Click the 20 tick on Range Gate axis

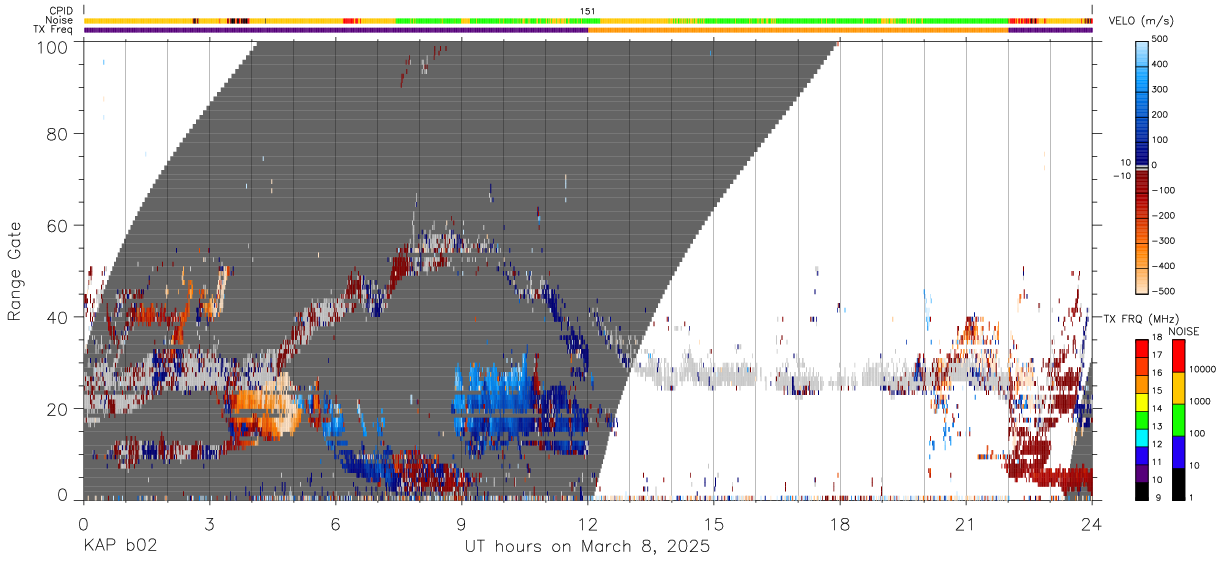(x=58, y=409)
